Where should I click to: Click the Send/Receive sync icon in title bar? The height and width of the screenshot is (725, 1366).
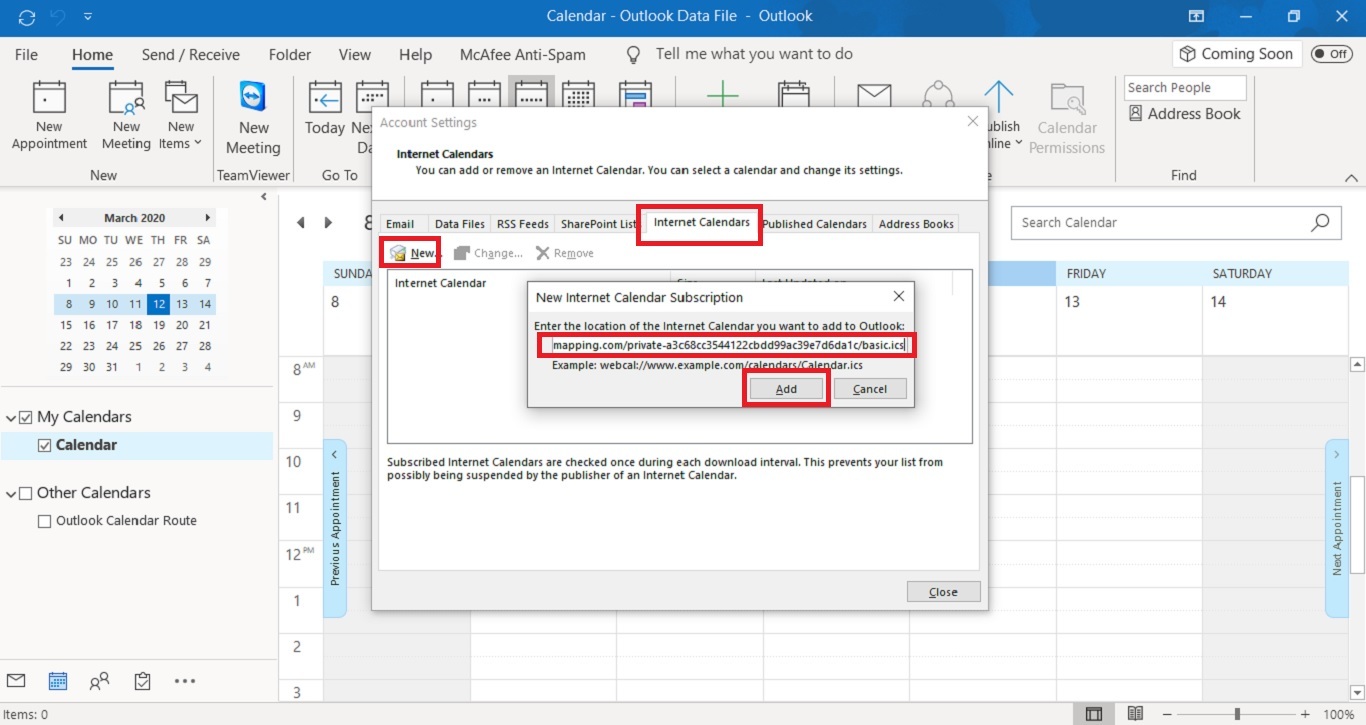pyautogui.click(x=27, y=17)
